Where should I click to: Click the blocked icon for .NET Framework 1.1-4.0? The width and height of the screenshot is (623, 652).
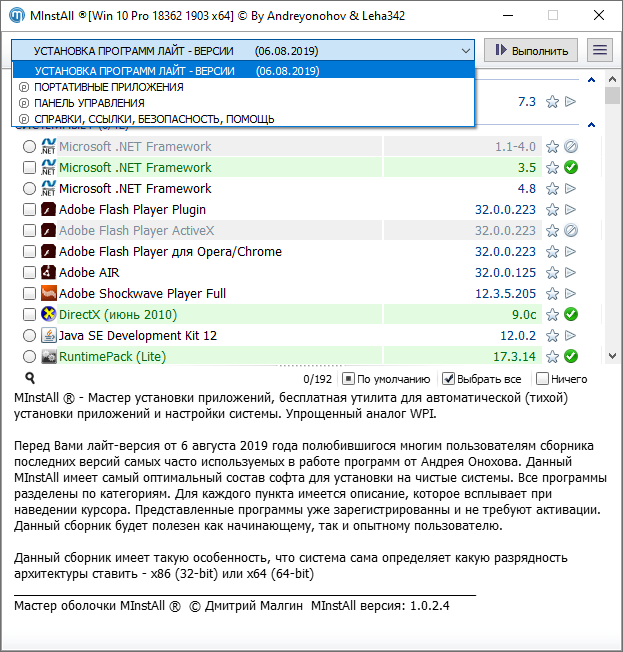(x=571, y=146)
